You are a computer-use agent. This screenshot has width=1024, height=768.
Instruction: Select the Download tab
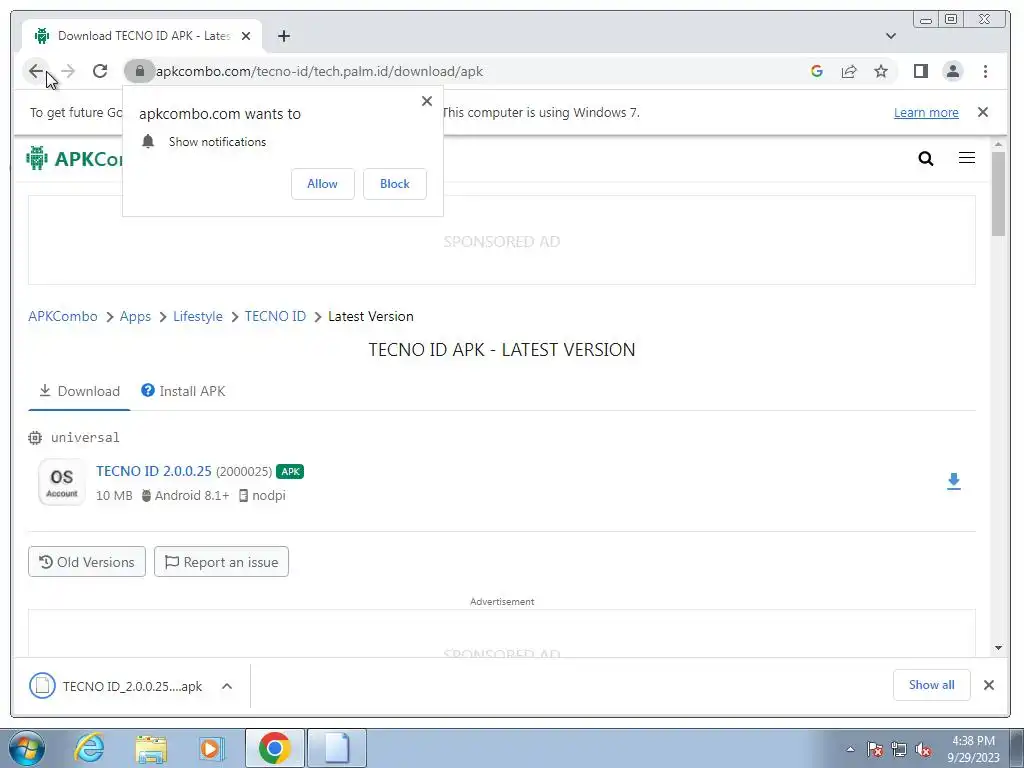[x=79, y=391]
